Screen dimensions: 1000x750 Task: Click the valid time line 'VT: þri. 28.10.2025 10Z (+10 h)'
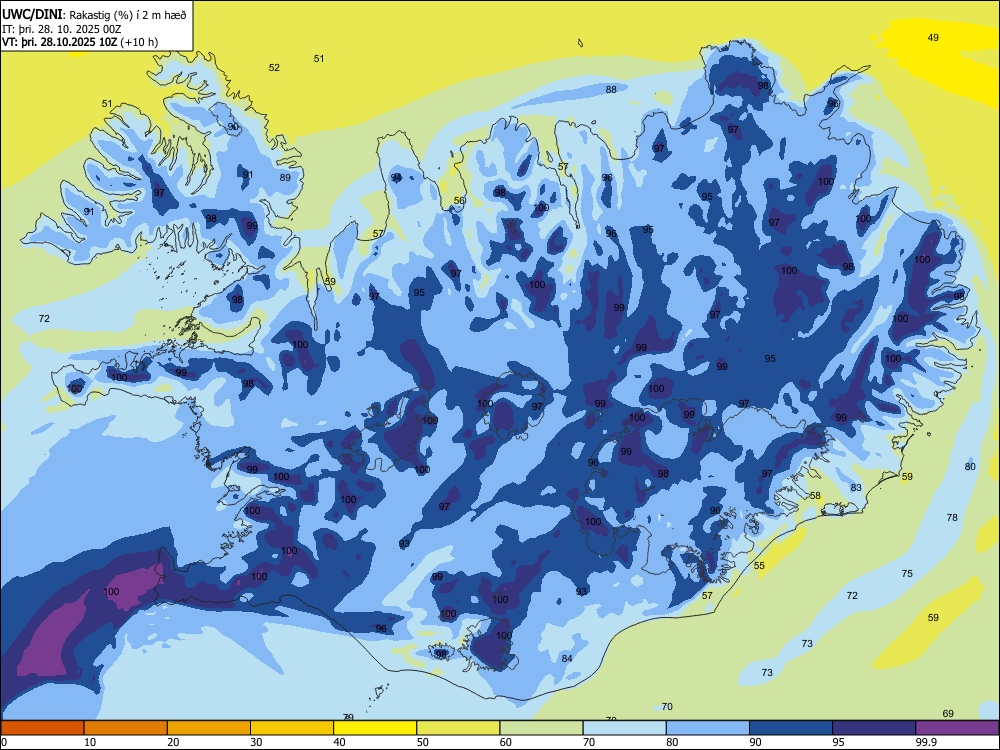click(80, 42)
